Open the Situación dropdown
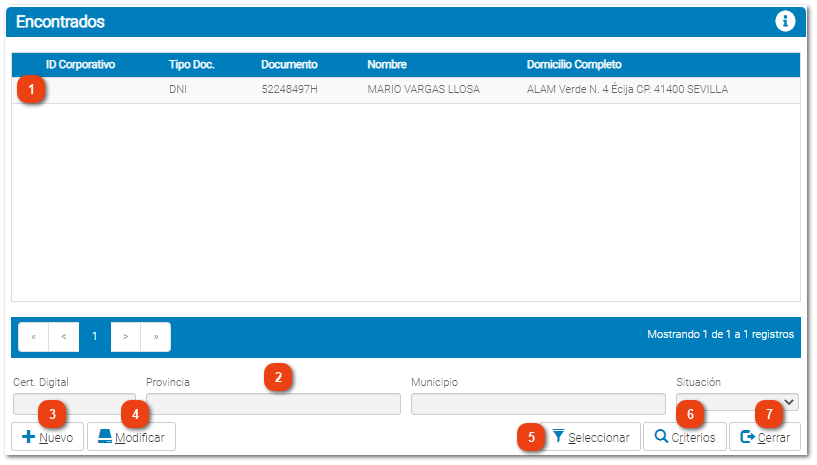The width and height of the screenshot is (817, 465). tap(737, 402)
